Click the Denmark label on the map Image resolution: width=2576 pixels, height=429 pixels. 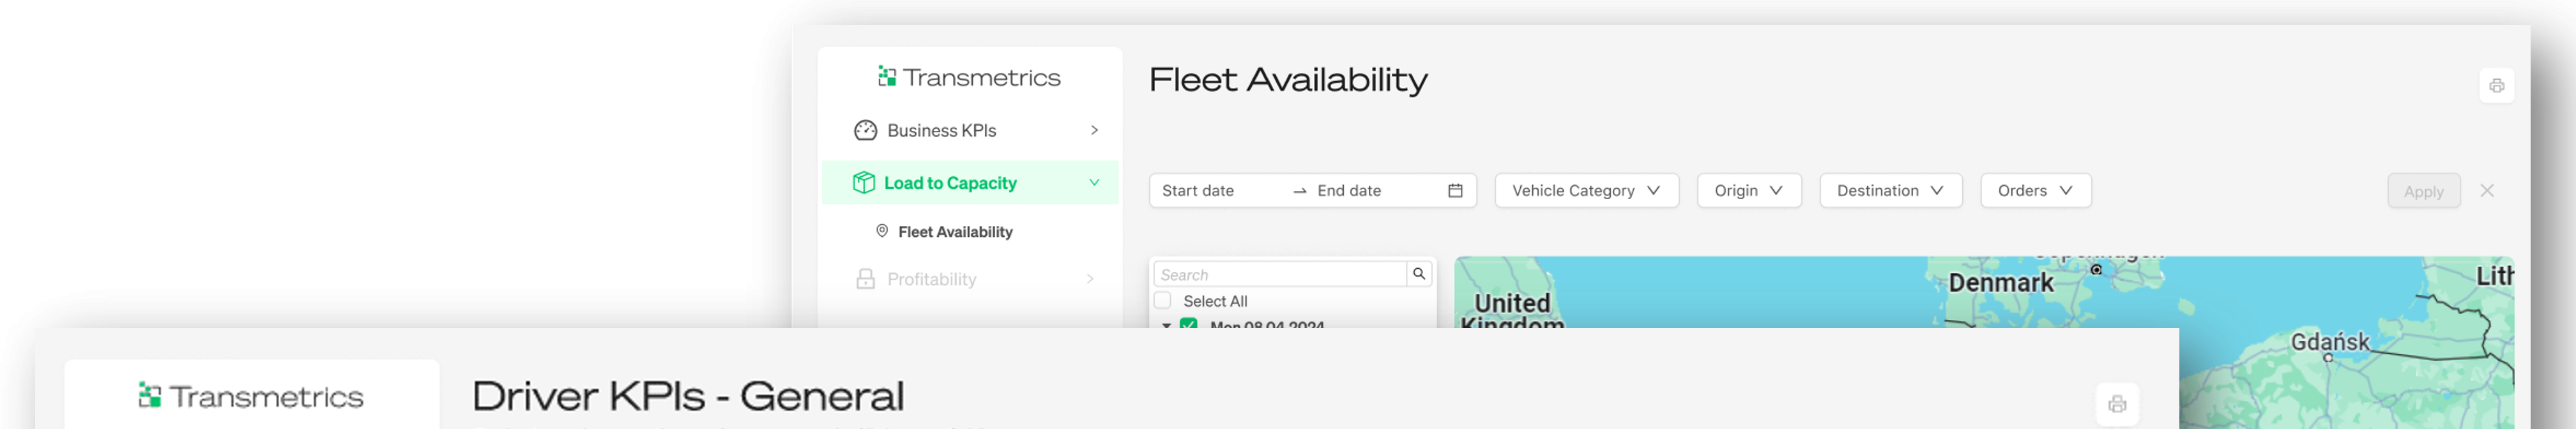pyautogui.click(x=2000, y=283)
